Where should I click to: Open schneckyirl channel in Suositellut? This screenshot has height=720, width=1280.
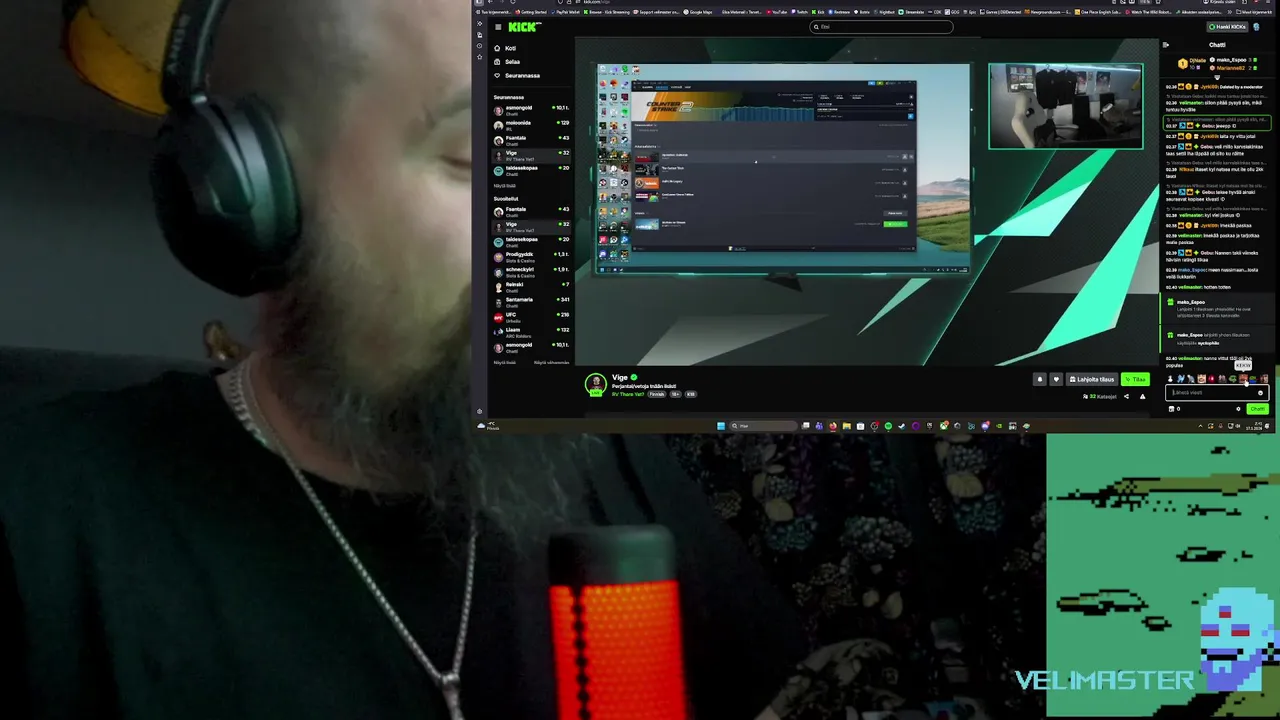(531, 271)
